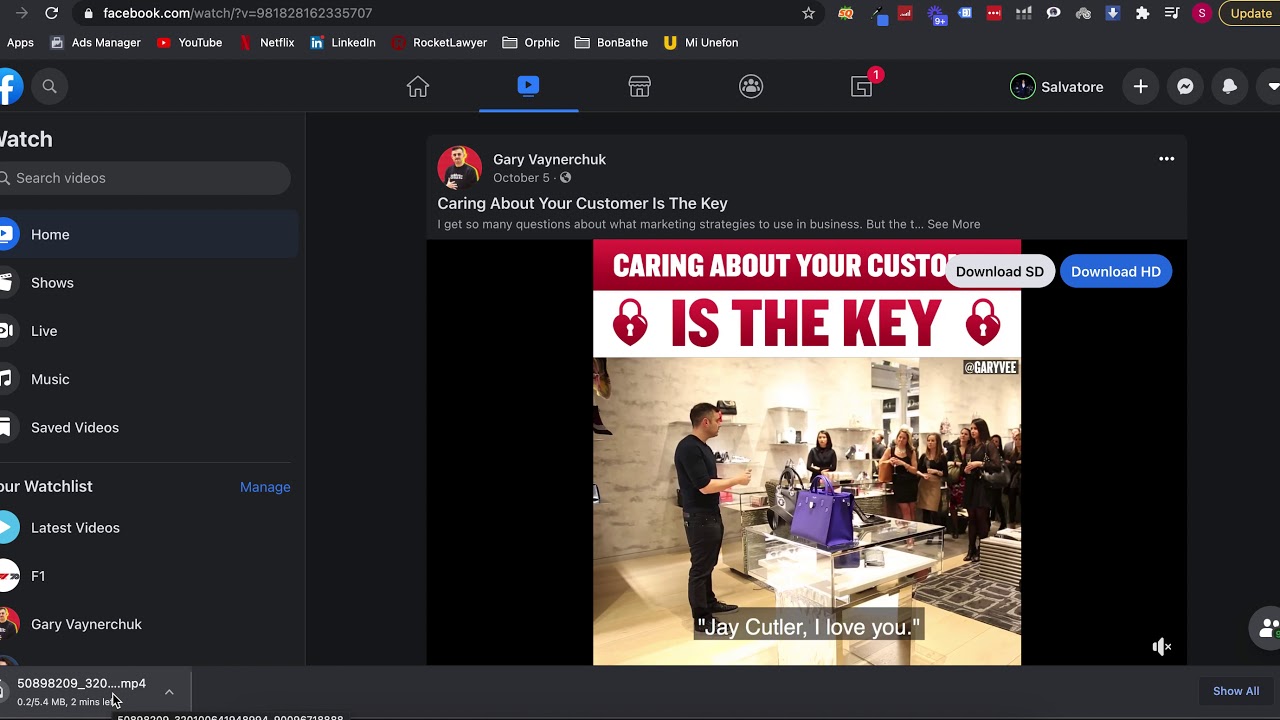The width and height of the screenshot is (1280, 720).
Task: Open Latest Videos in the watchlist
Action: [x=149, y=528]
